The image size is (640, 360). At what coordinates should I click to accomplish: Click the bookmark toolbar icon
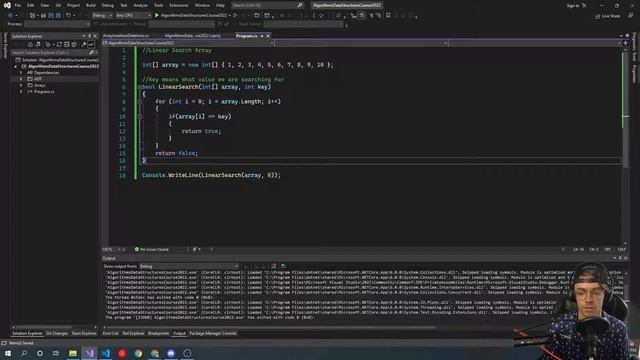388,16
